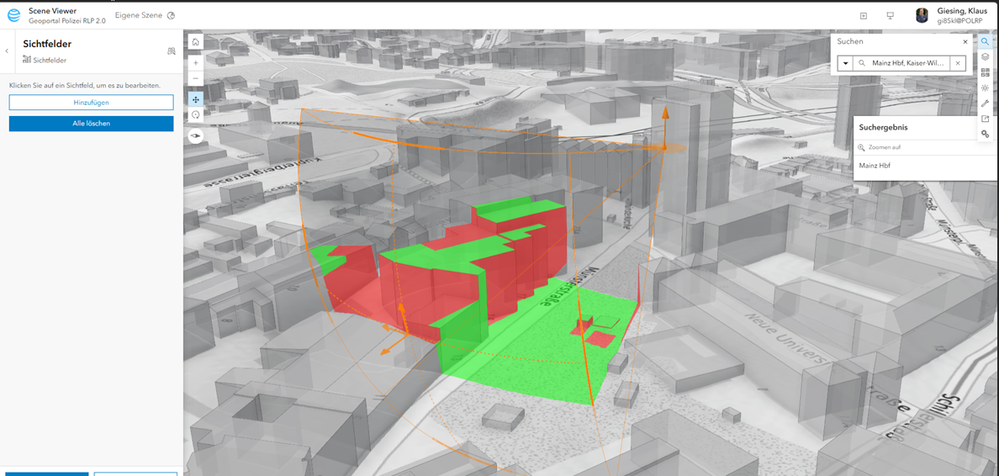Open the Sichtfelder panel help icon
Viewport: 999px width, 476px height.
coord(171,51)
